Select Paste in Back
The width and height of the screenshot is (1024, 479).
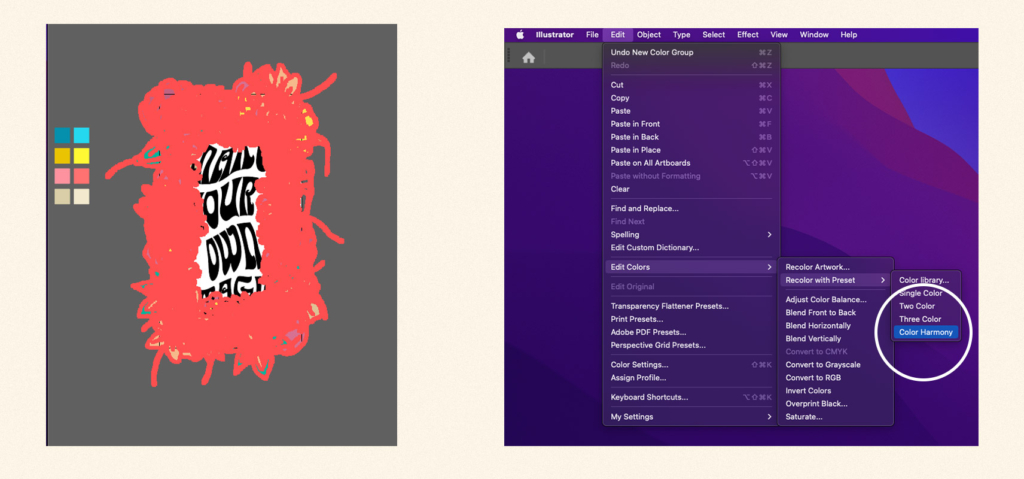692,137
